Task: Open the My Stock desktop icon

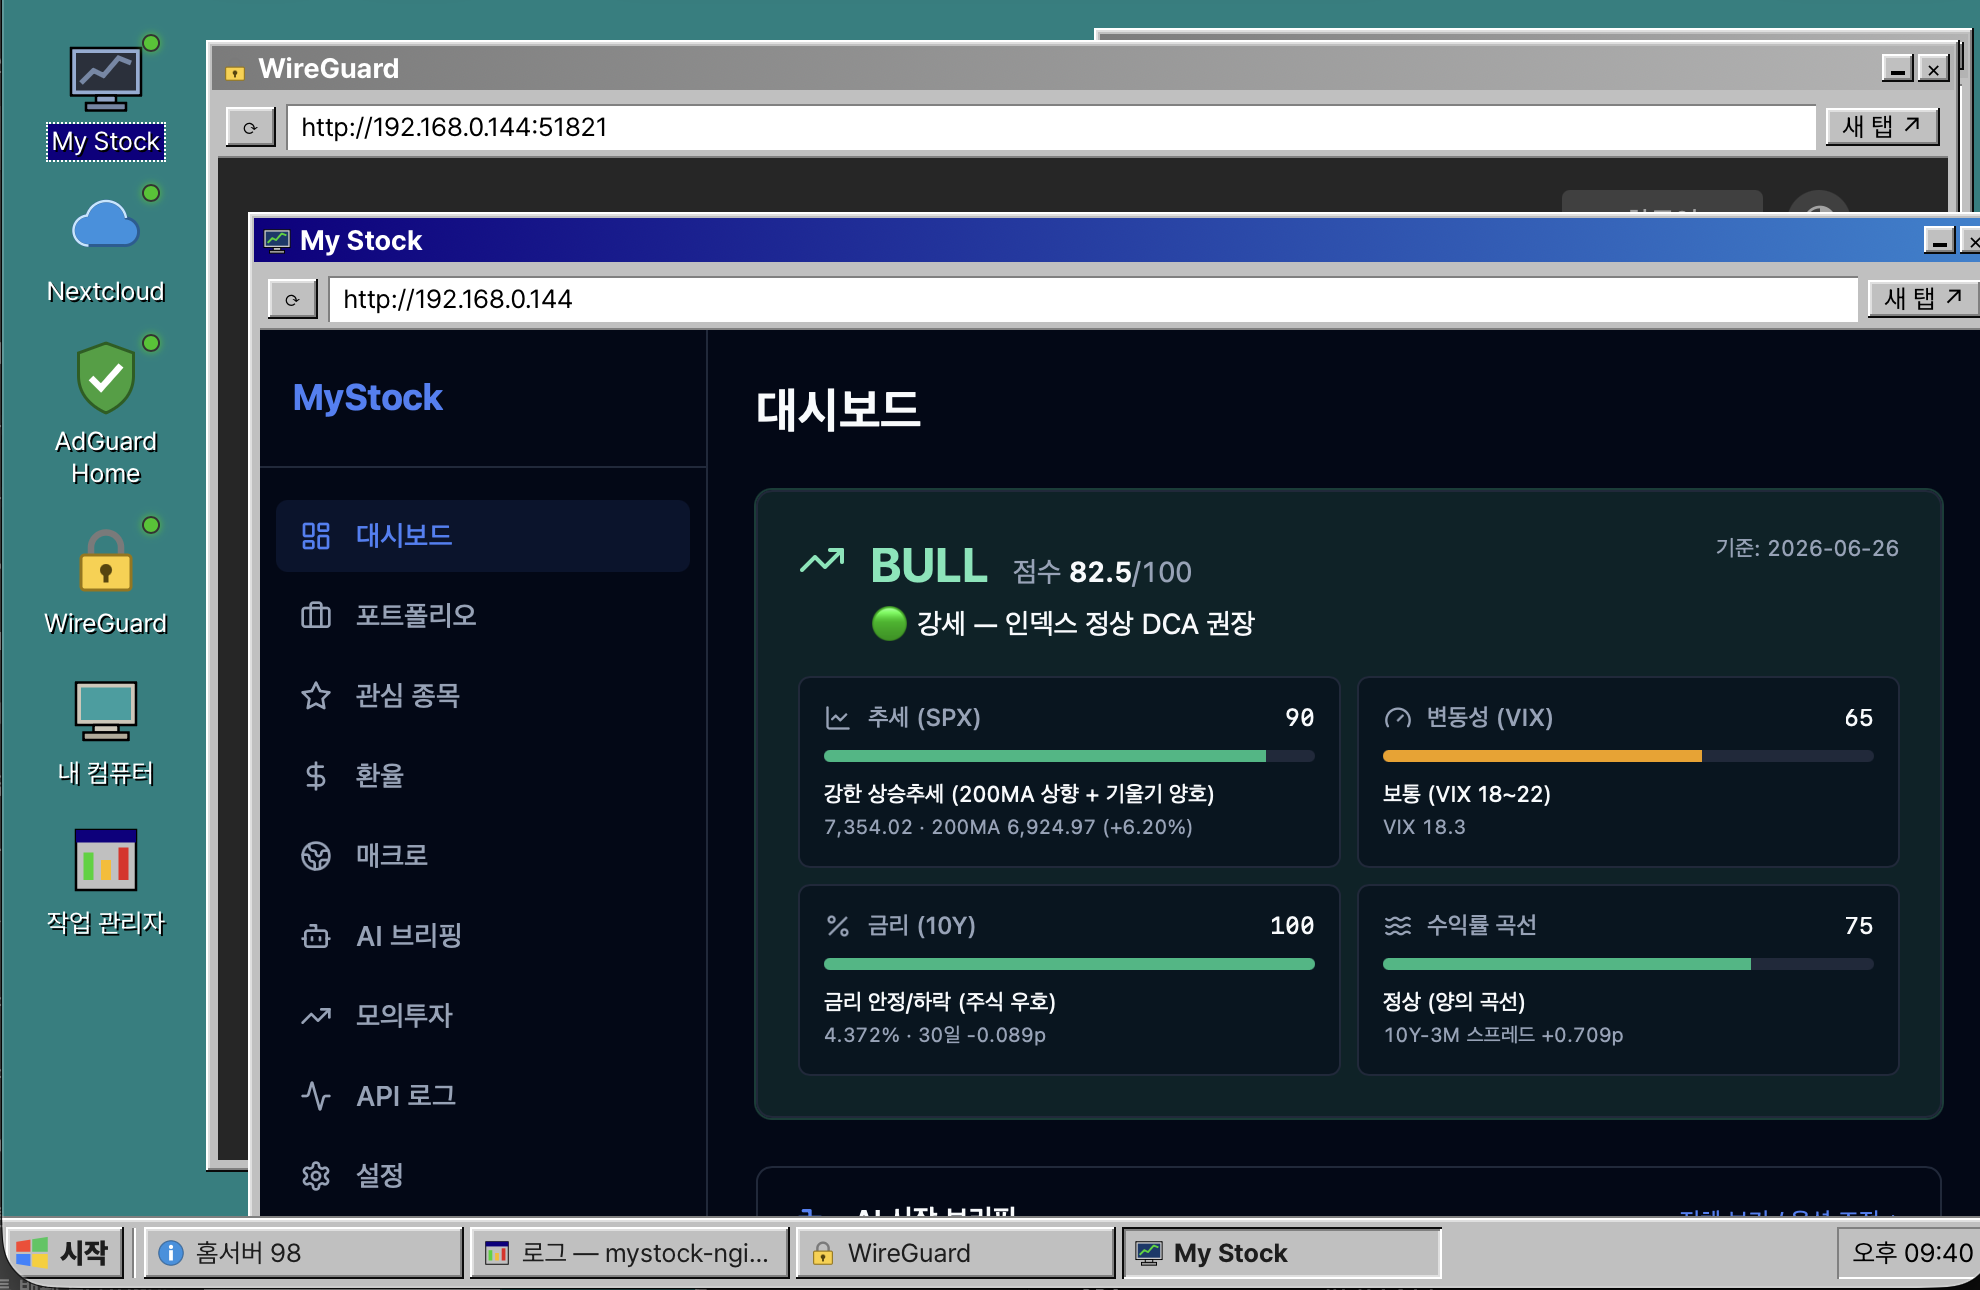Action: pyautogui.click(x=105, y=100)
